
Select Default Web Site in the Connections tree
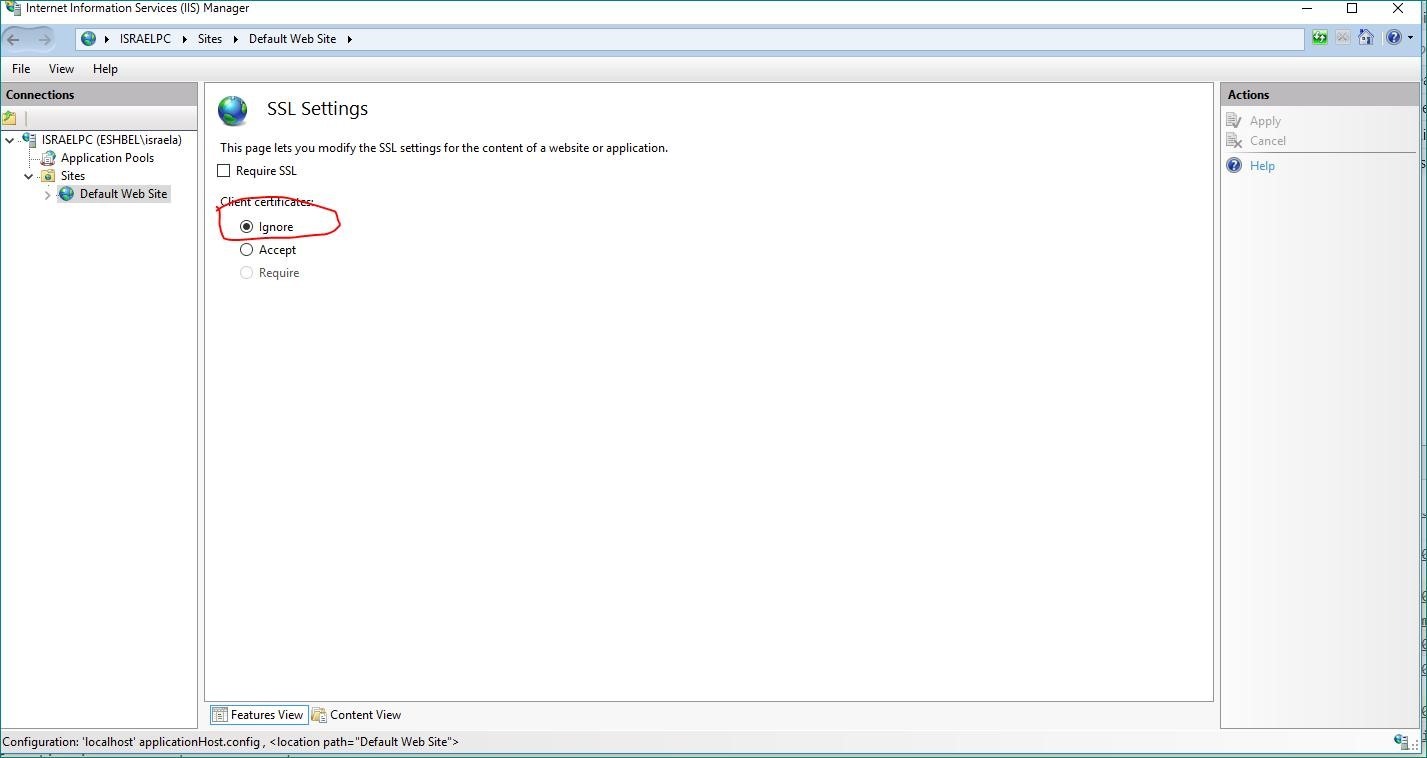tap(124, 193)
